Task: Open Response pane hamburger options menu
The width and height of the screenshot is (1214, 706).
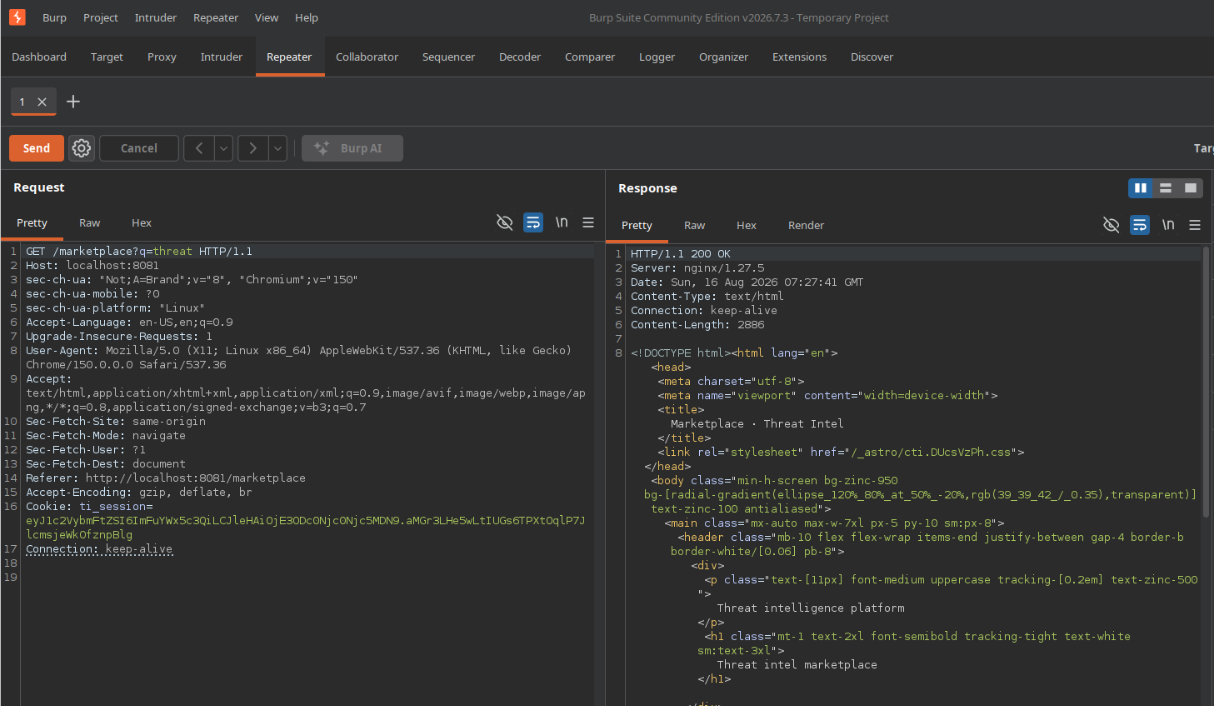Action: 1194,225
